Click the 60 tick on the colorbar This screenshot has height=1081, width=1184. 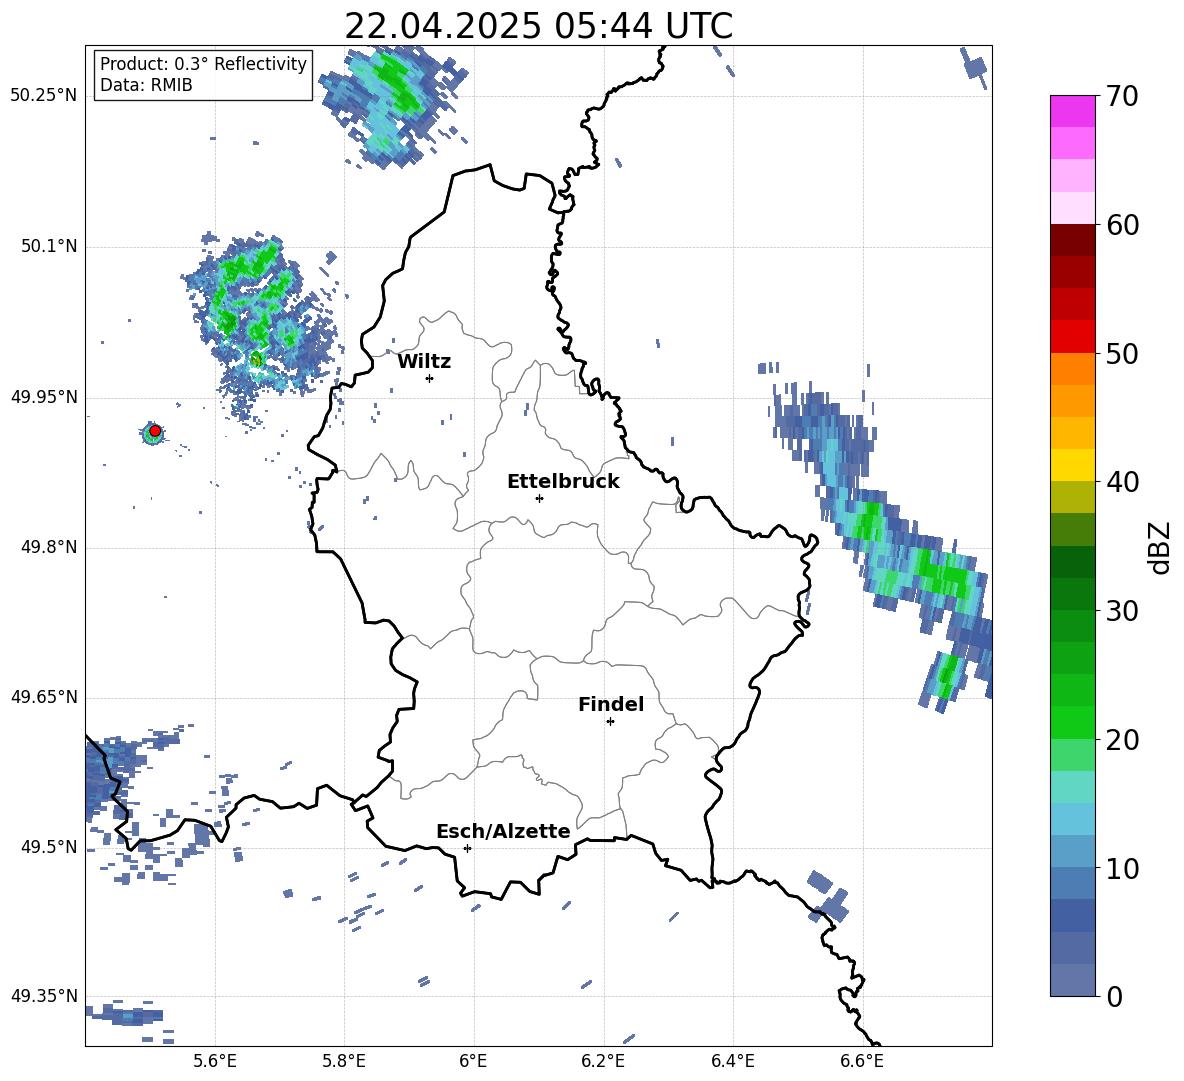point(1122,225)
